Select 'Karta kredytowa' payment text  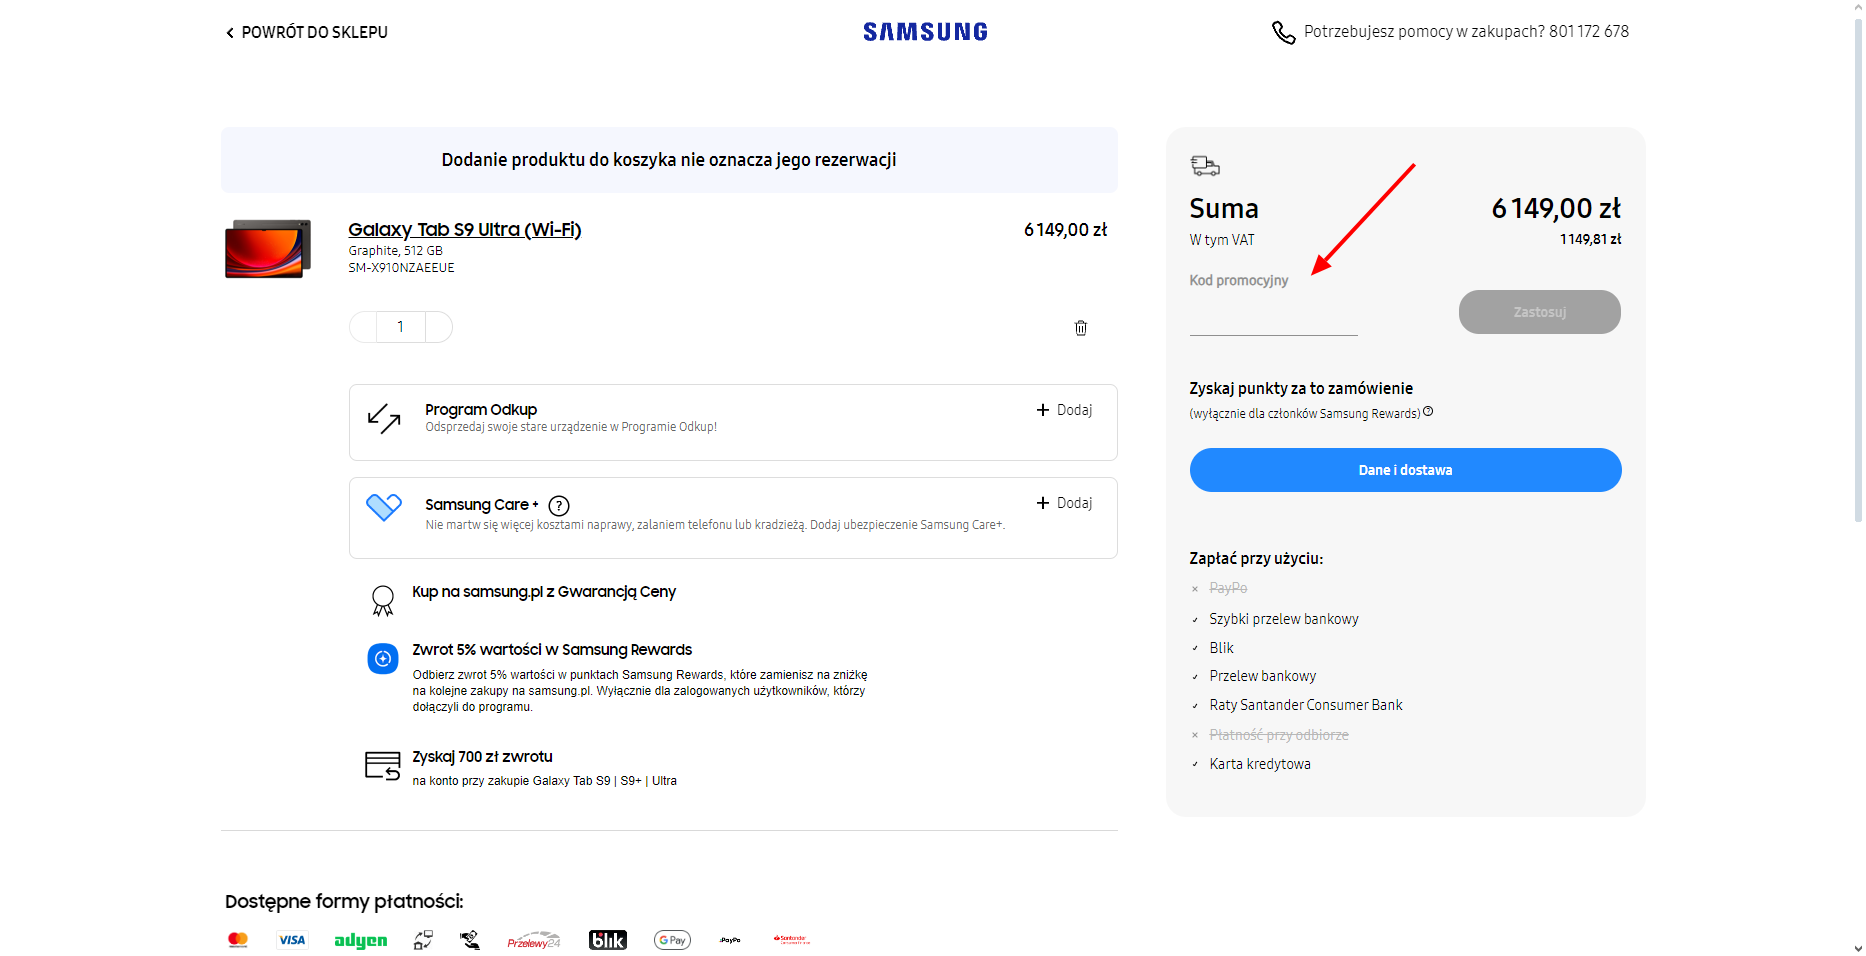1260,764
